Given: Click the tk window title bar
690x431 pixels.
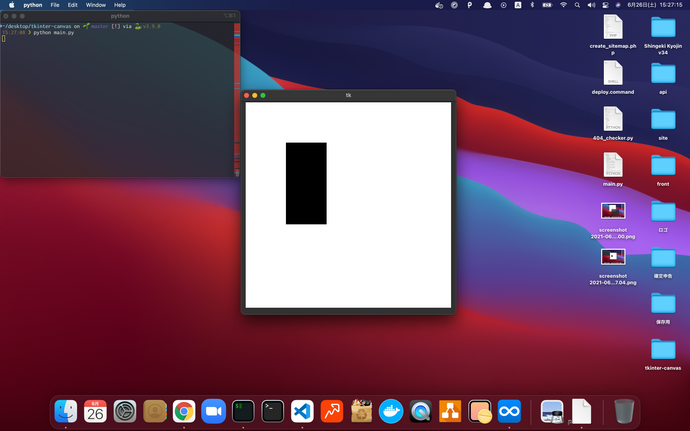Looking at the screenshot, I should click(348, 95).
